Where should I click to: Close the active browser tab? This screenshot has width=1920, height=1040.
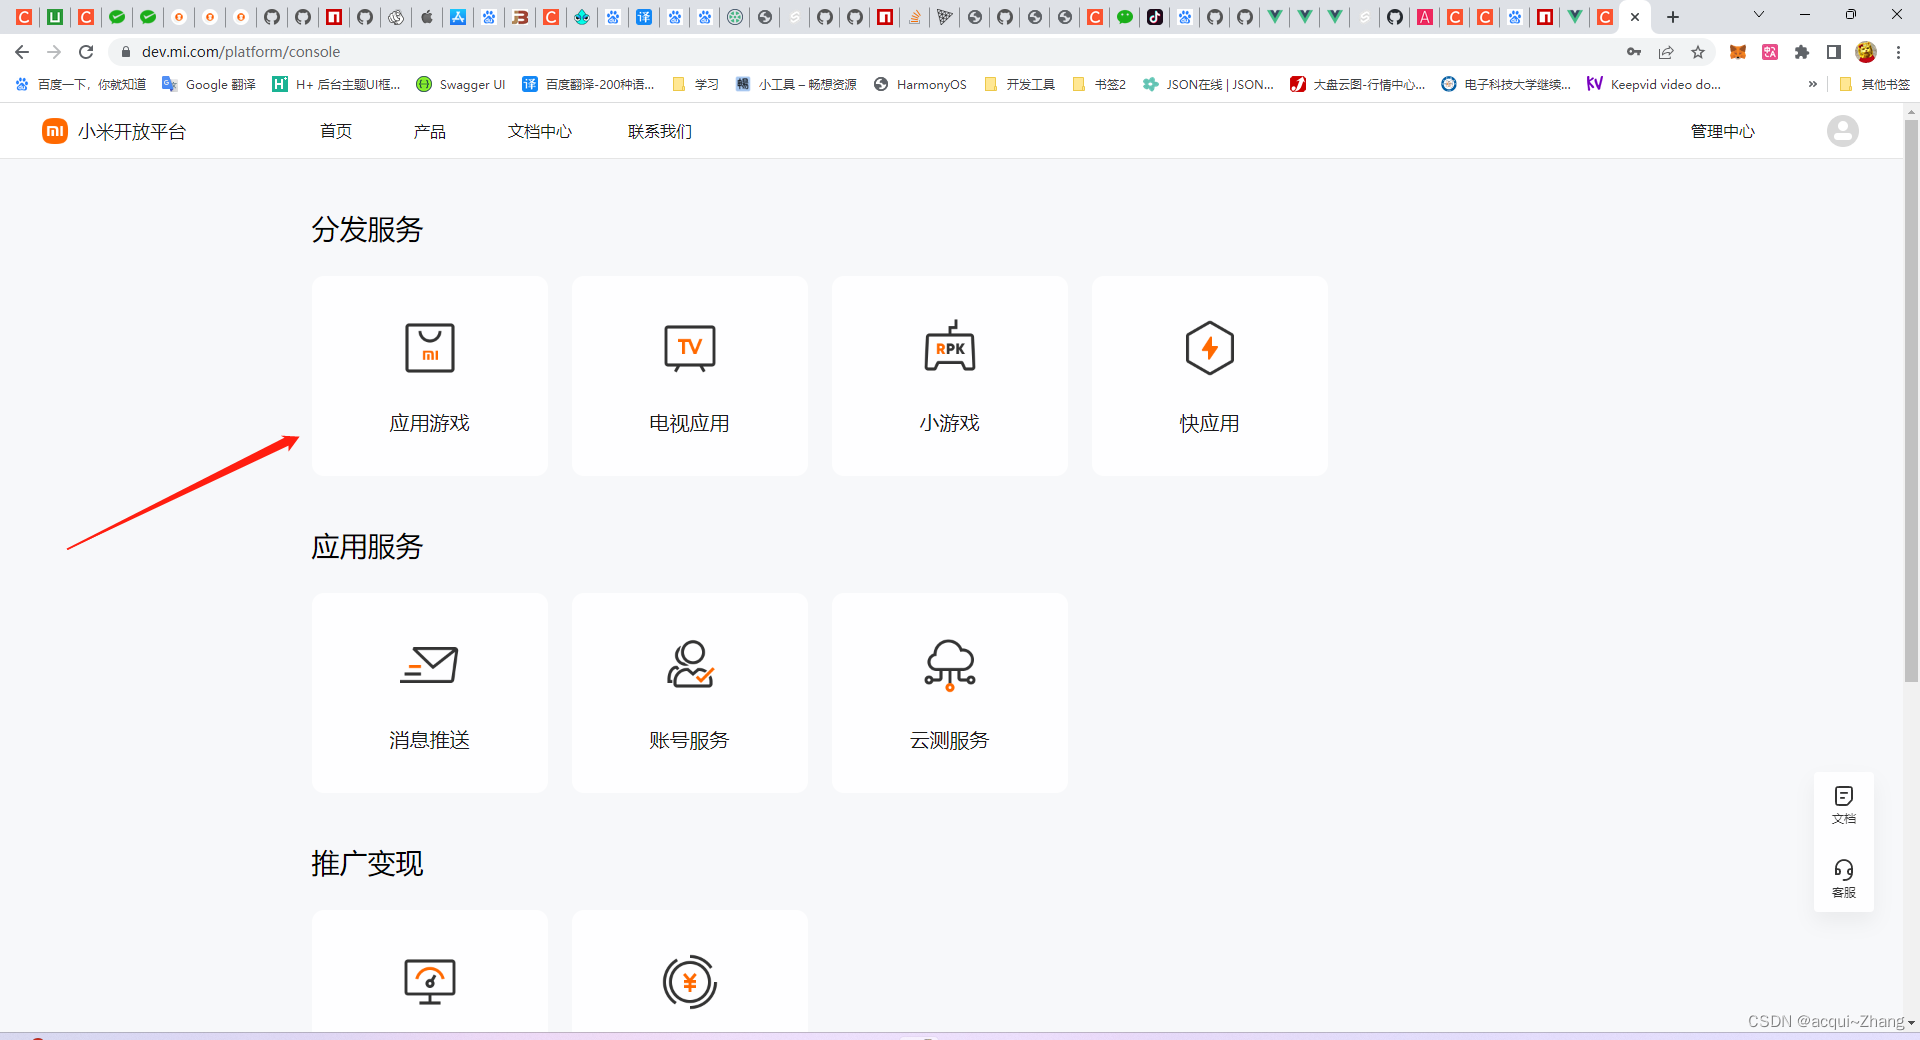(x=1635, y=17)
